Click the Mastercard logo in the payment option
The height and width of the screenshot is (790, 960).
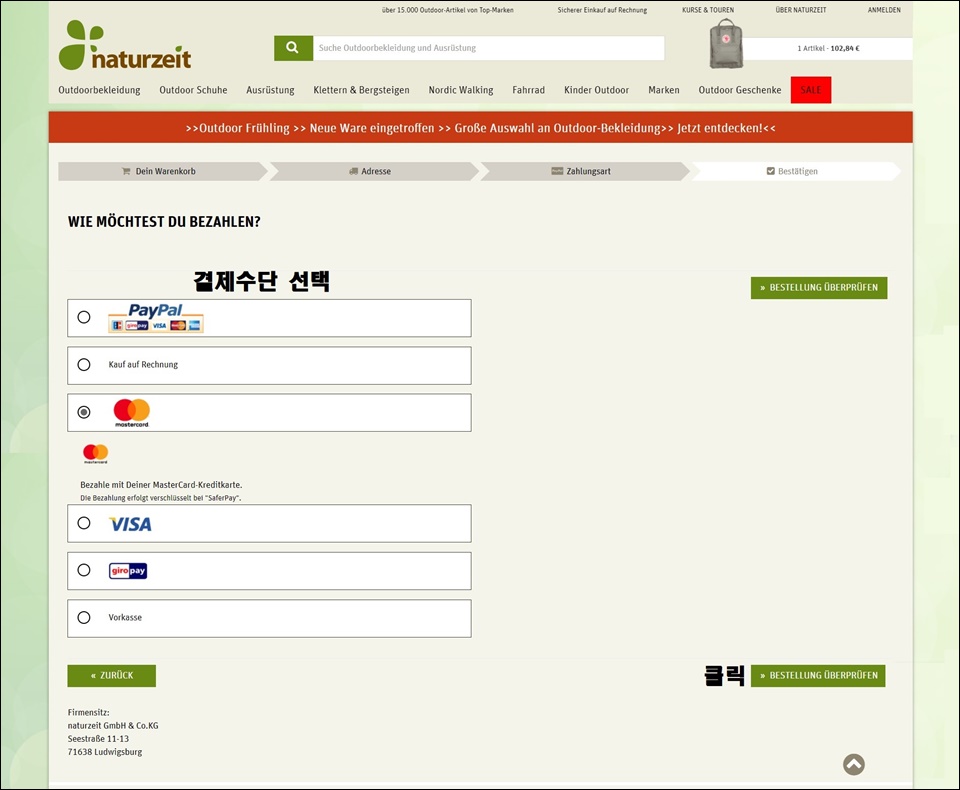tap(132, 413)
